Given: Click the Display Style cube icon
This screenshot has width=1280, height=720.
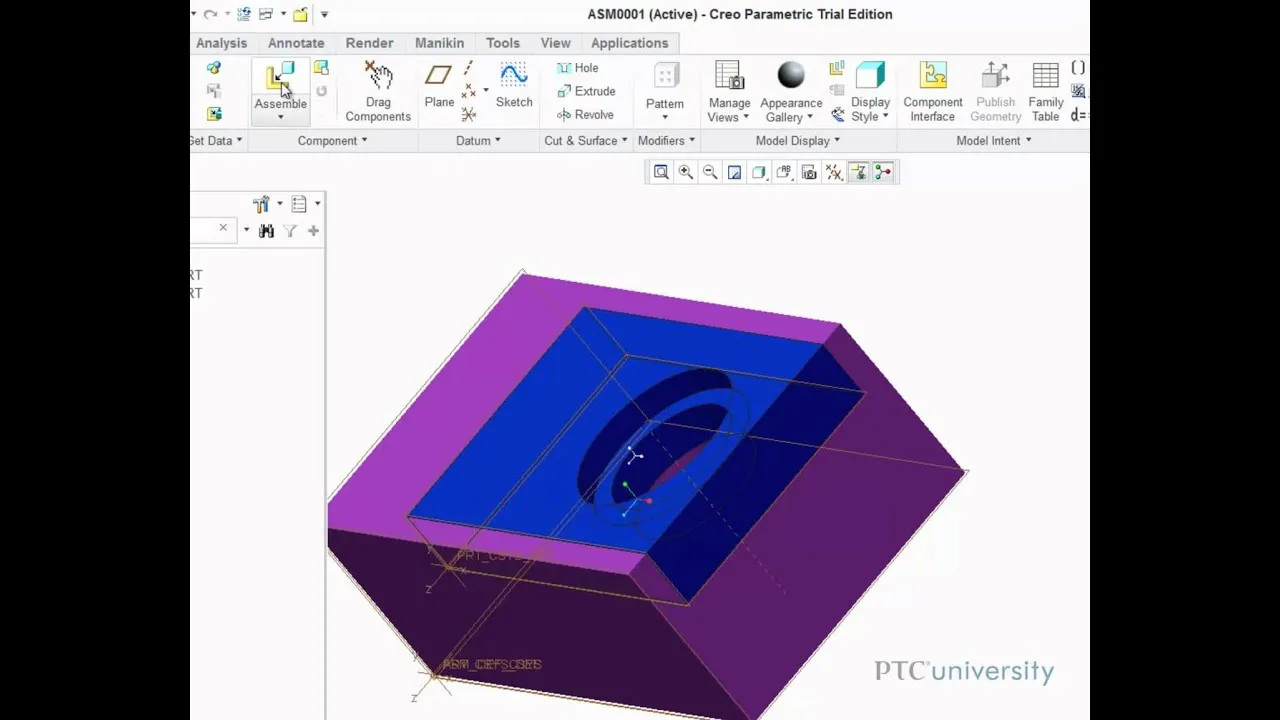Looking at the screenshot, I should pos(870,76).
